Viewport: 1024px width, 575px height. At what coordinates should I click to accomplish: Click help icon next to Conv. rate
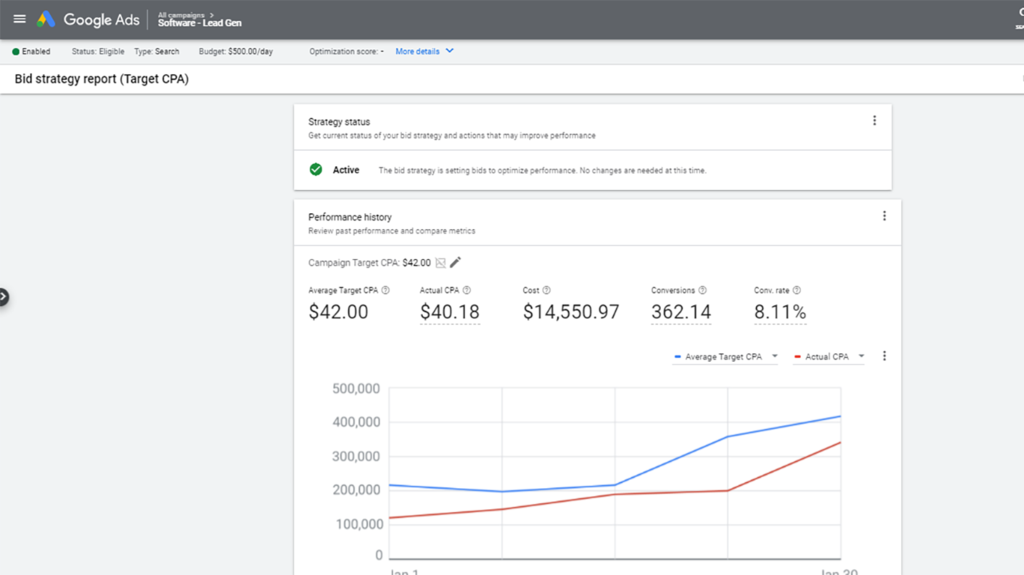pos(799,290)
